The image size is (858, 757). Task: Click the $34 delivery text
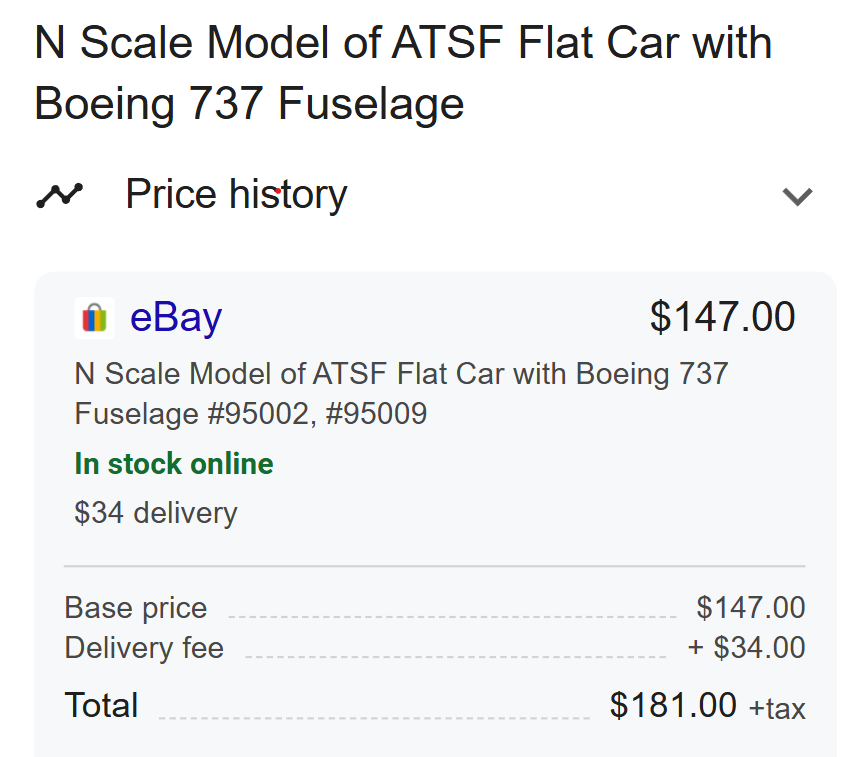[156, 513]
